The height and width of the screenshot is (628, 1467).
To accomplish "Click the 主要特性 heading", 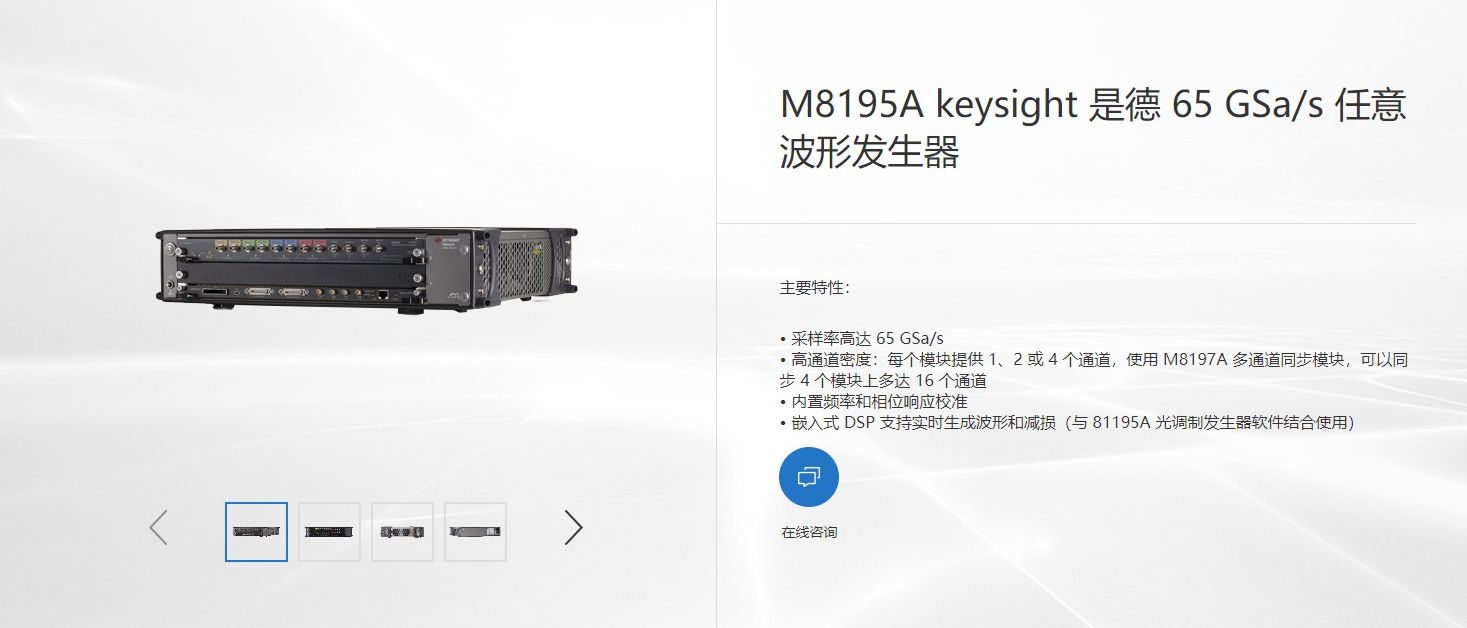I will pyautogui.click(x=815, y=288).
